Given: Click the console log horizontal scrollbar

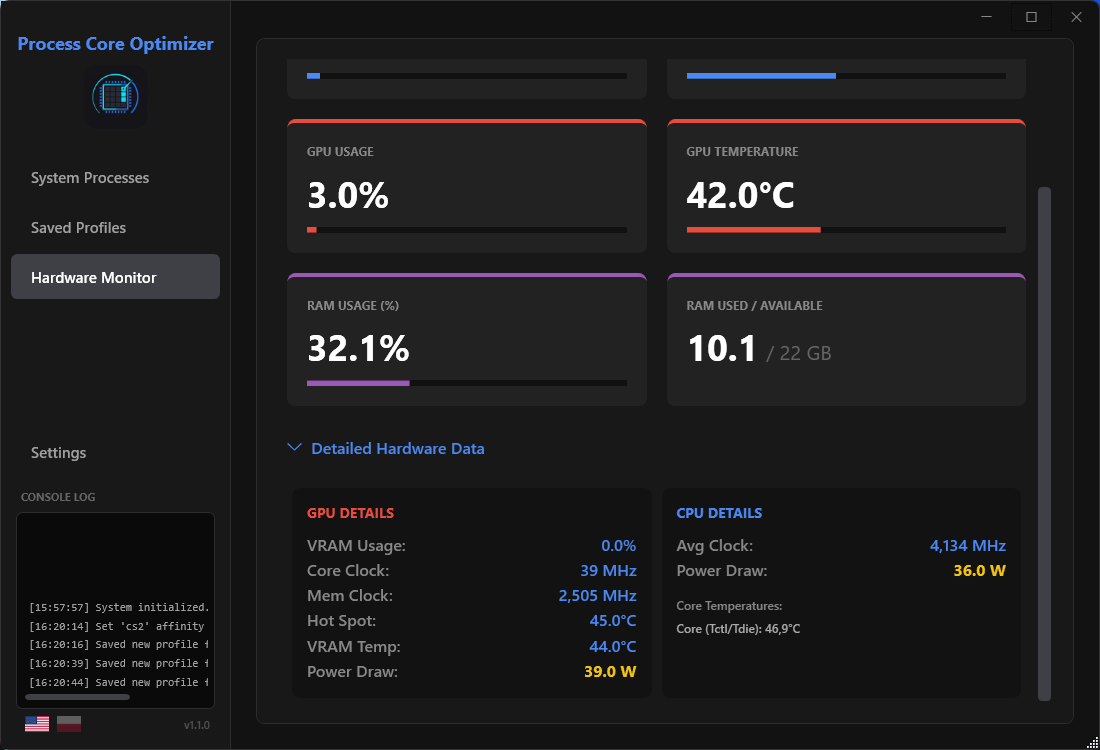Looking at the screenshot, I should click(77, 697).
